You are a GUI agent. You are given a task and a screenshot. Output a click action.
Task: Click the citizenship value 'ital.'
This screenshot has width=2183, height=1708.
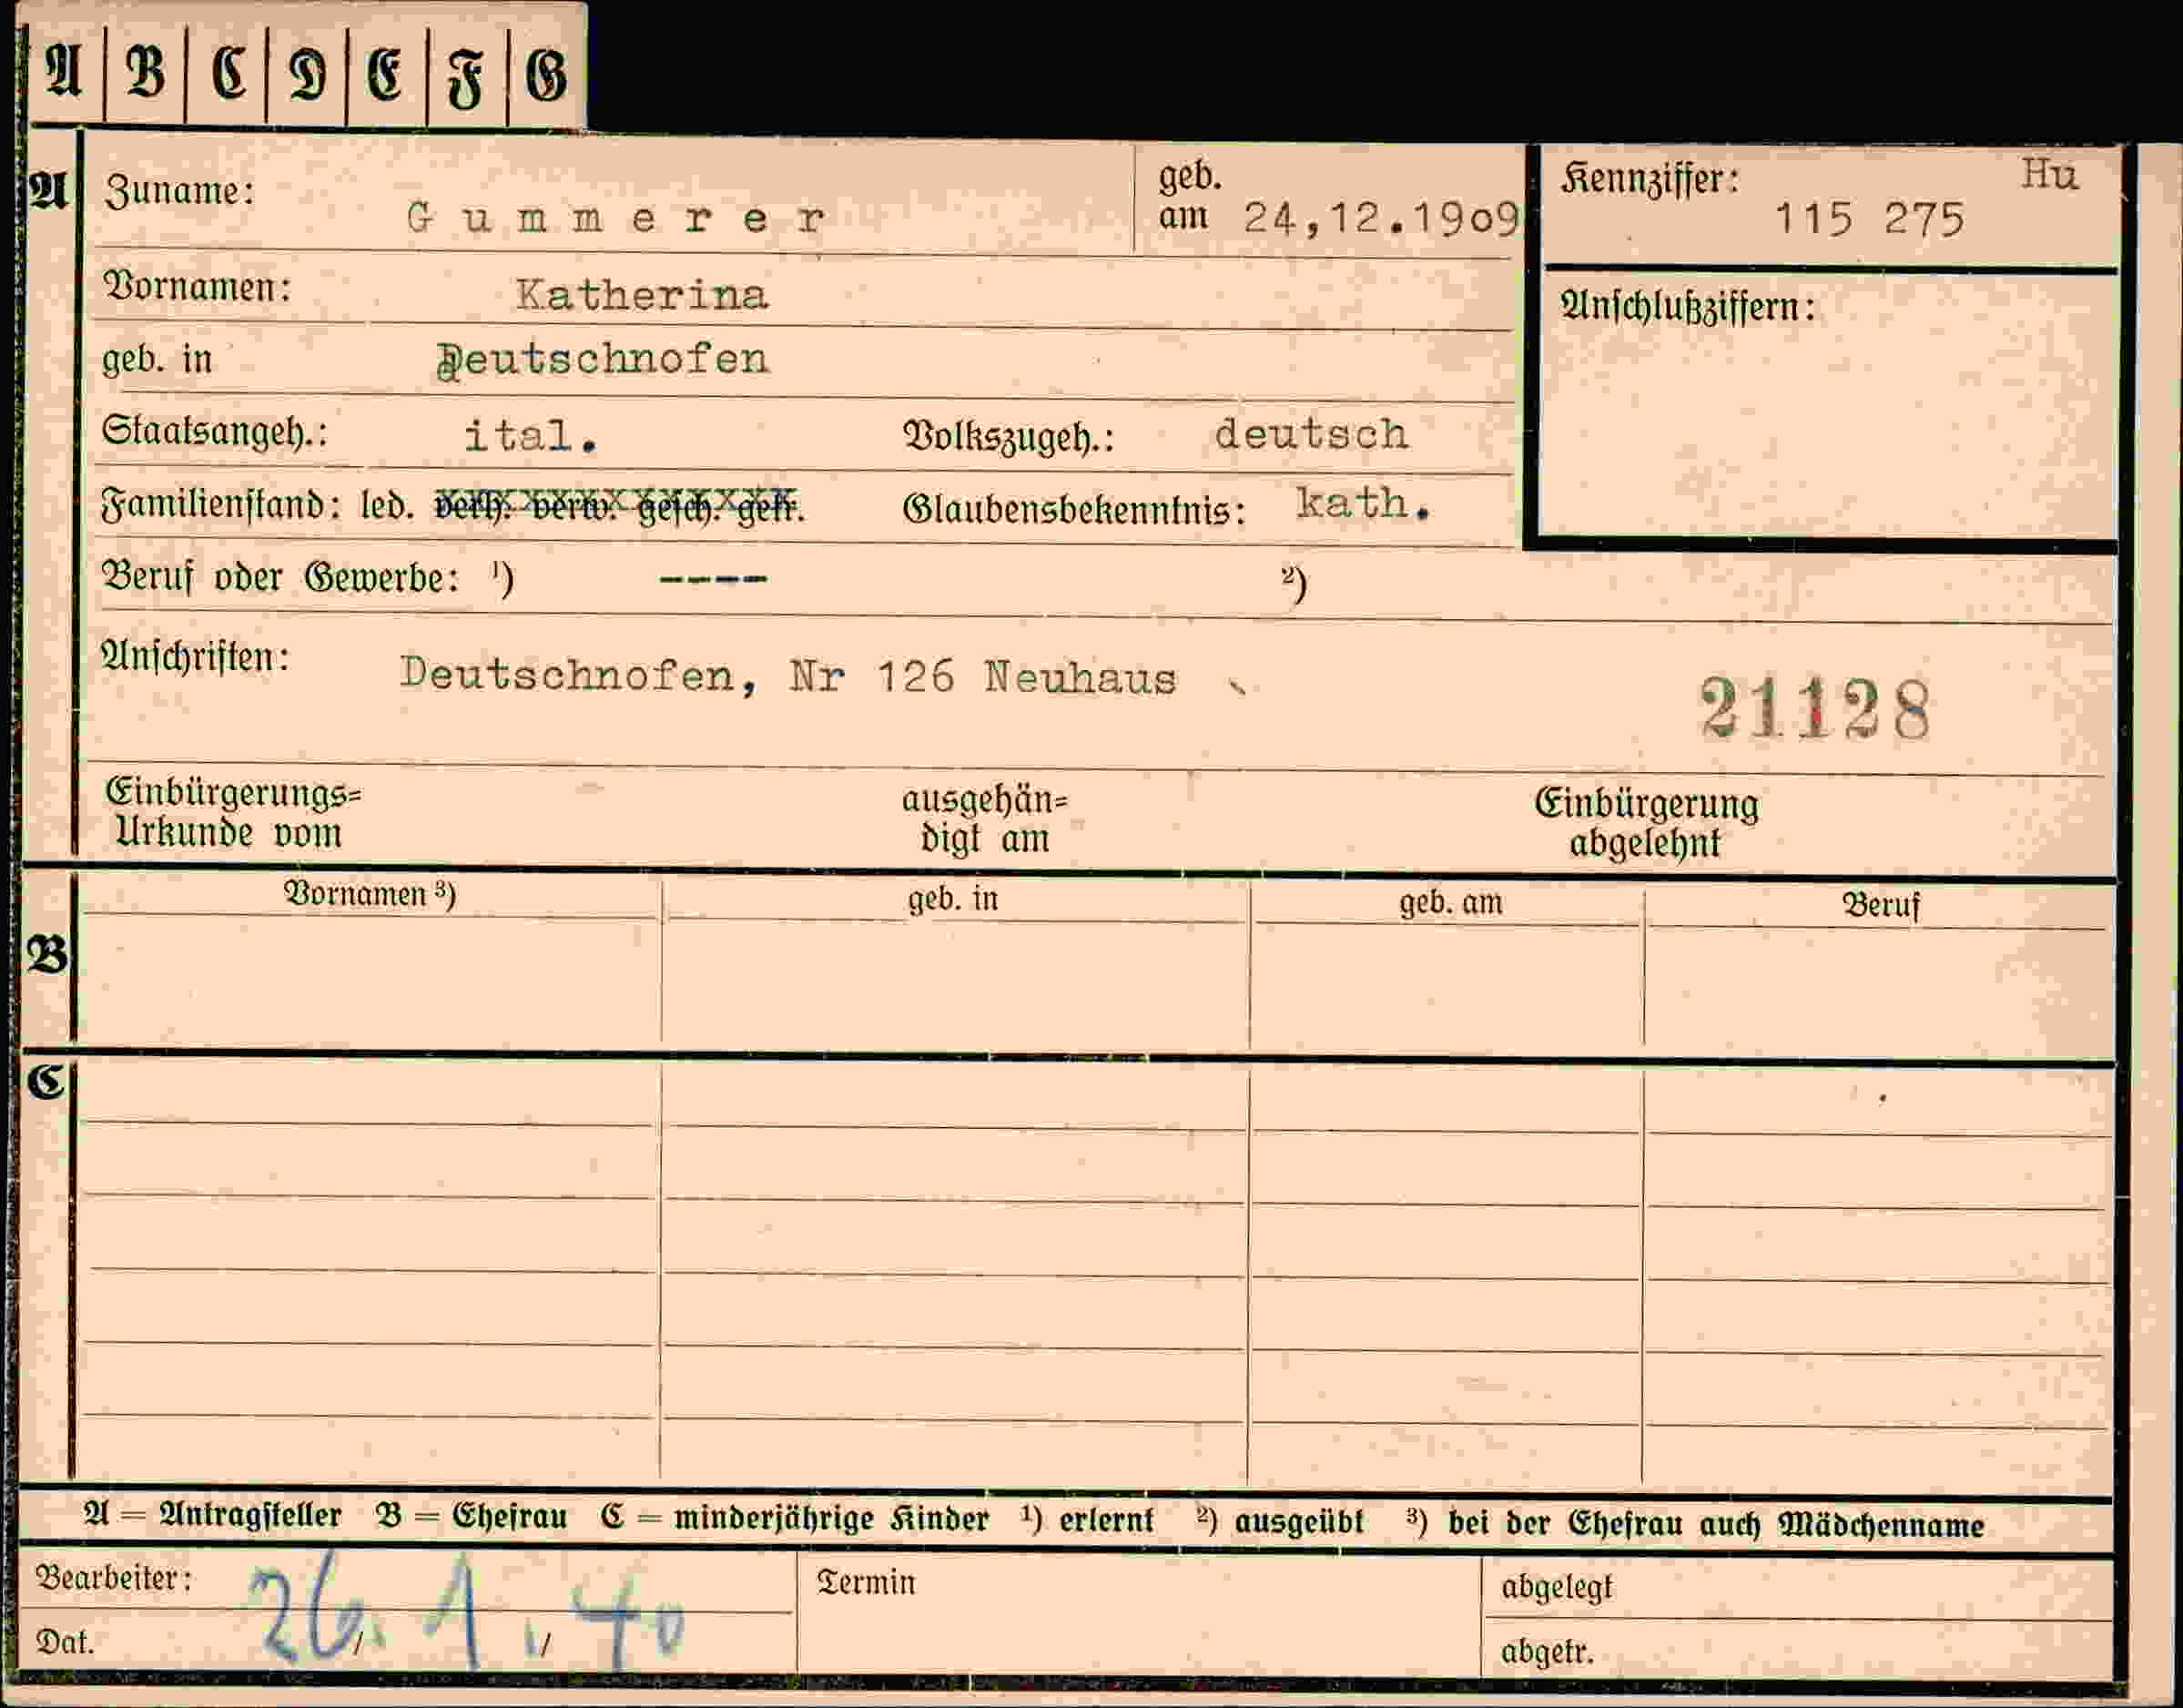(531, 436)
